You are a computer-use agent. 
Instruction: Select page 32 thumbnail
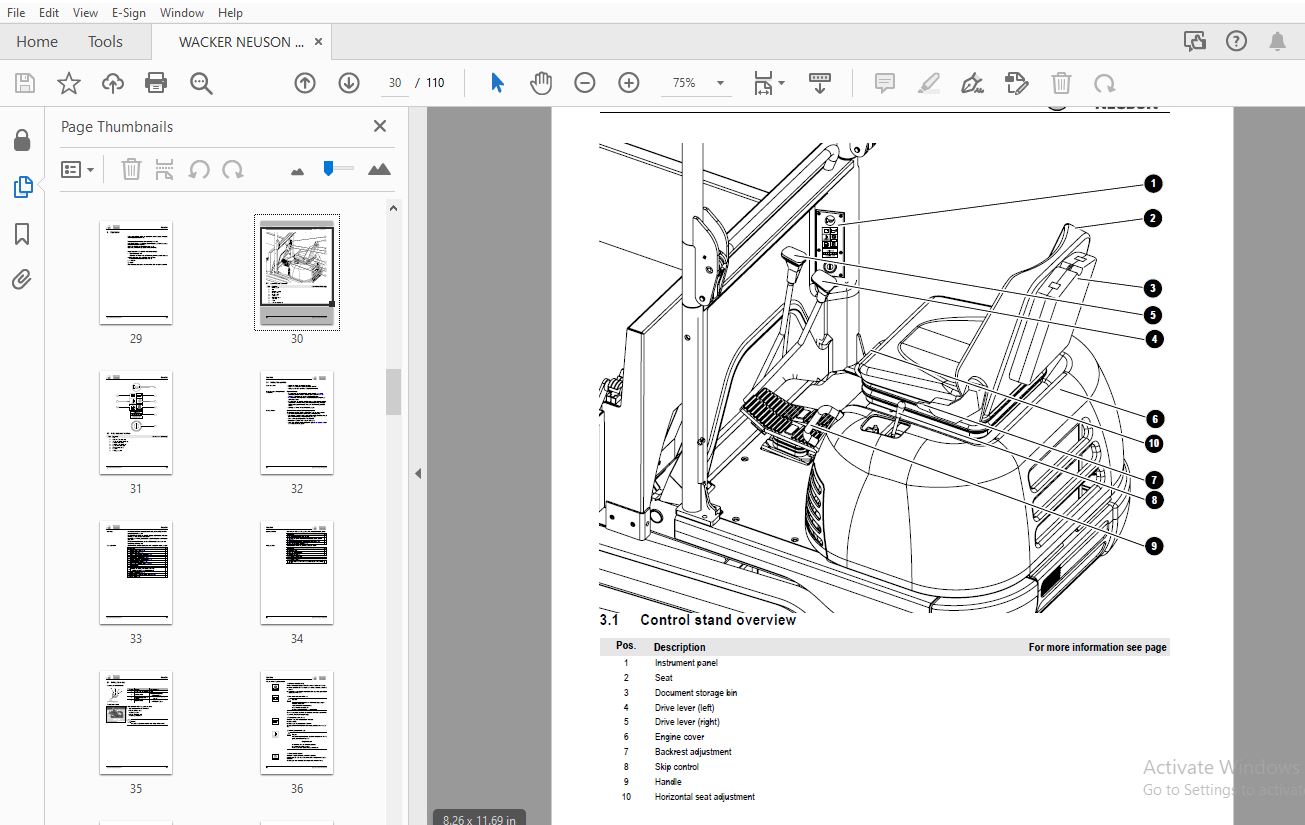click(x=297, y=423)
